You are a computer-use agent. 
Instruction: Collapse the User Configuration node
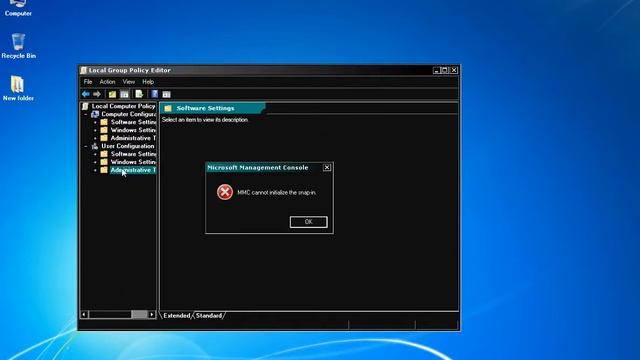click(86, 146)
